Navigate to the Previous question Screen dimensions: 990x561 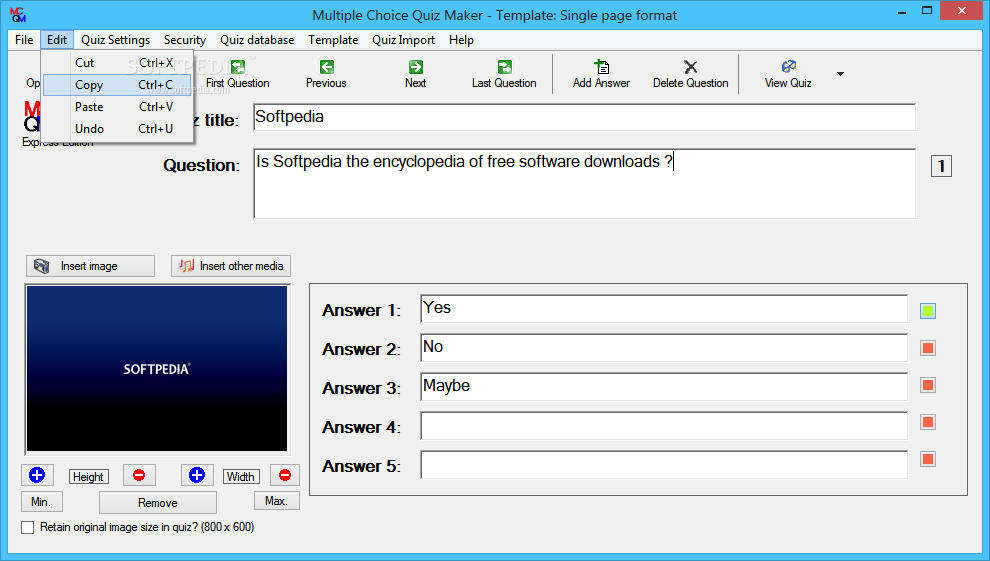click(x=326, y=74)
